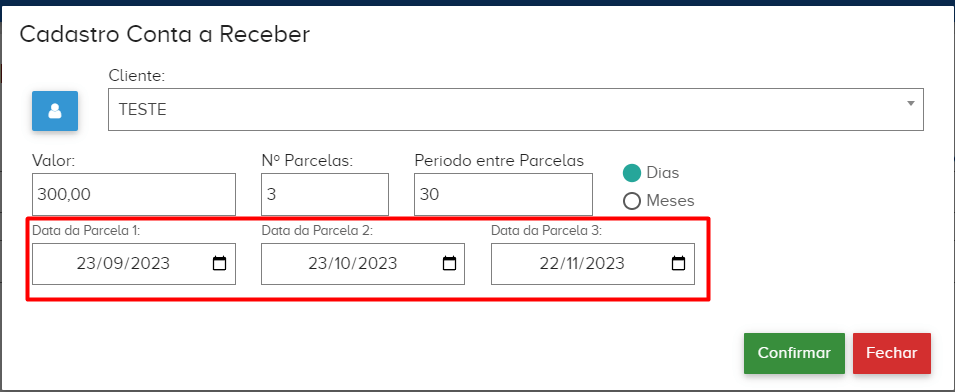Open calendar picker for Data da Parcela 2

click(x=449, y=264)
